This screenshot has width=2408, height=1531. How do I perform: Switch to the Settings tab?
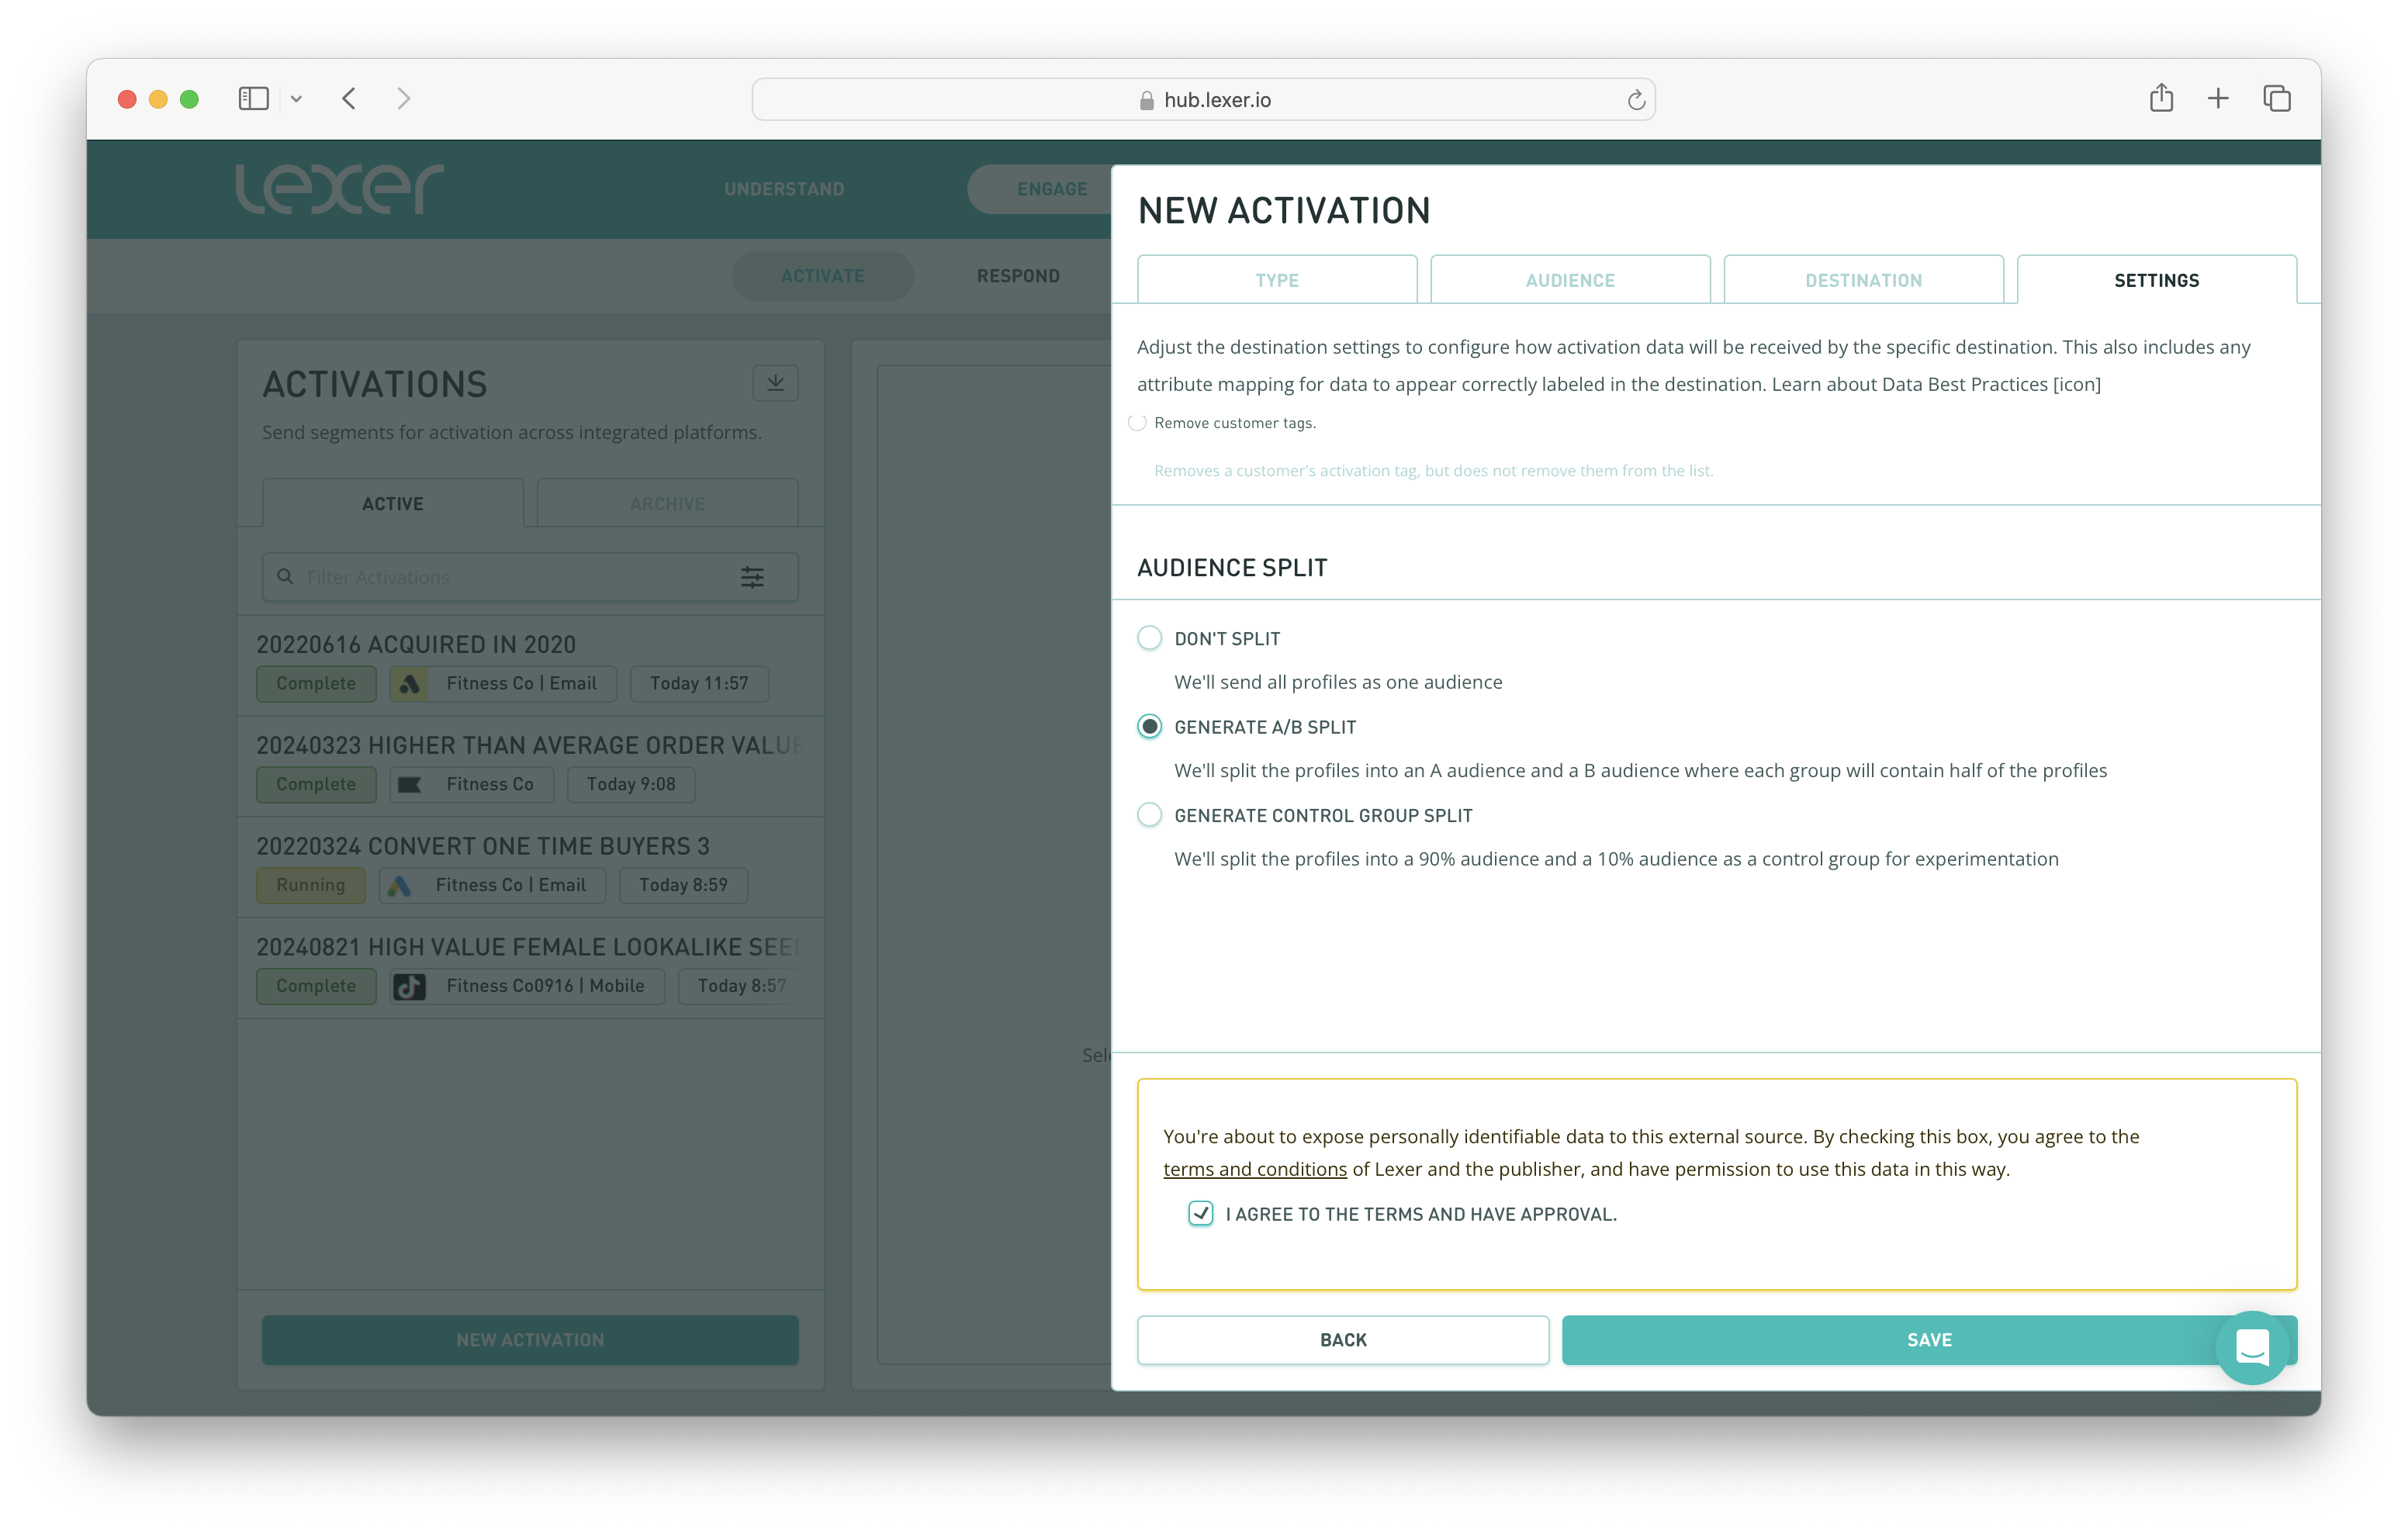(x=2156, y=280)
